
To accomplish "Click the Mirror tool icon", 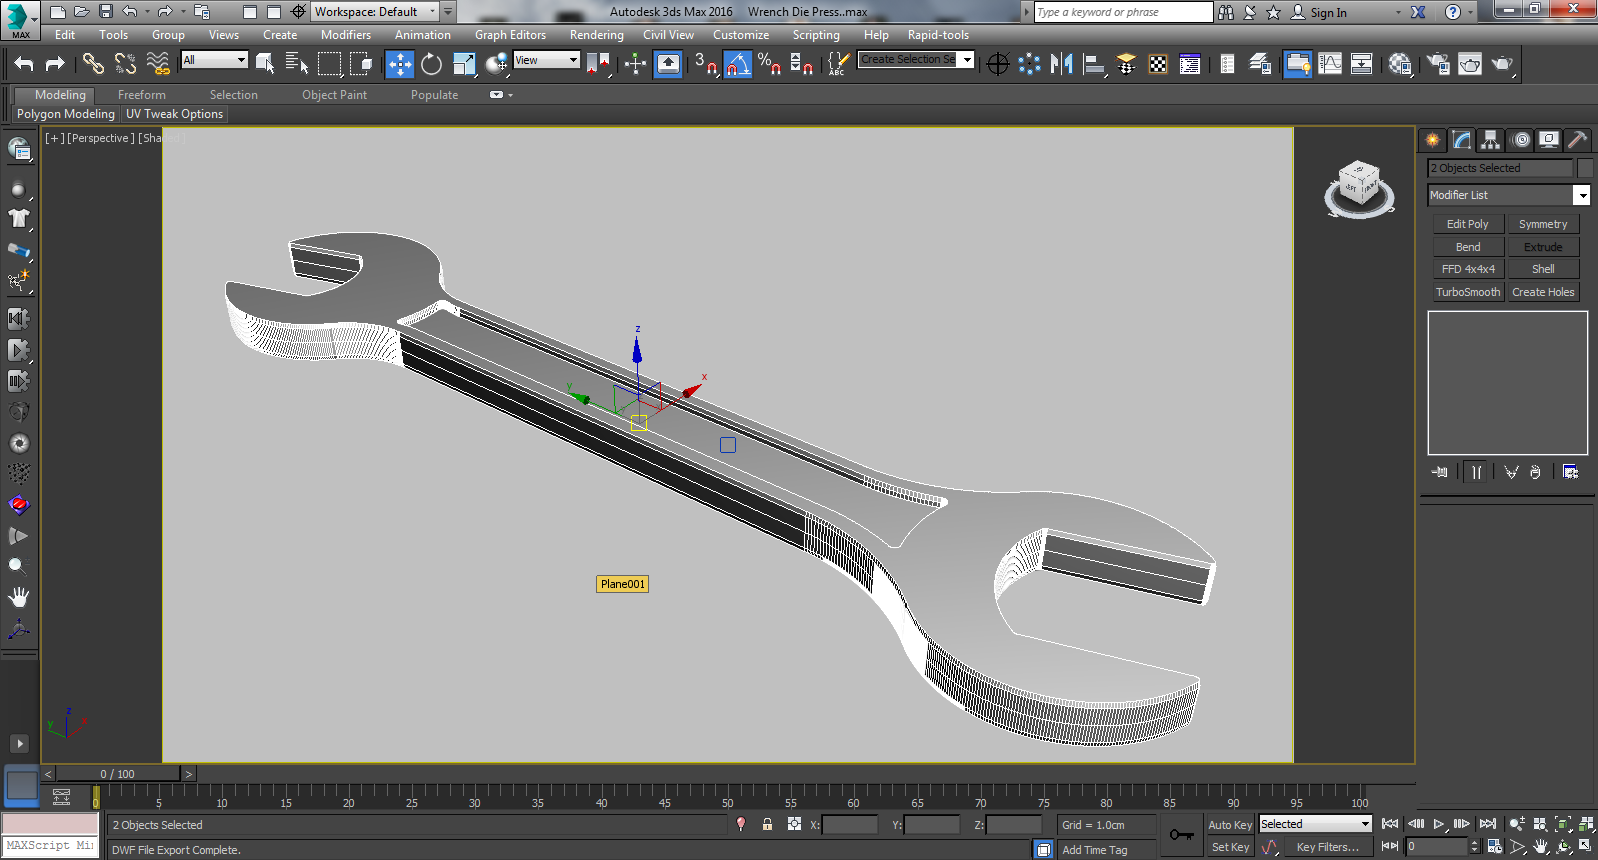I will tap(1061, 64).
